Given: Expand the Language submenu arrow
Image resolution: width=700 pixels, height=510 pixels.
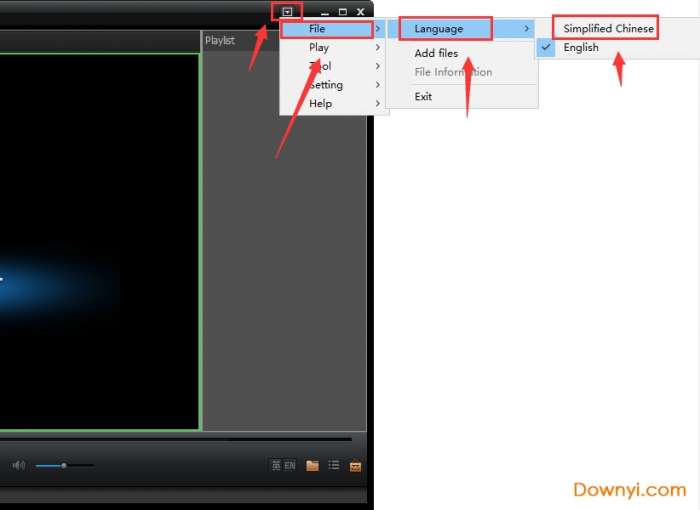Looking at the screenshot, I should tap(527, 29).
